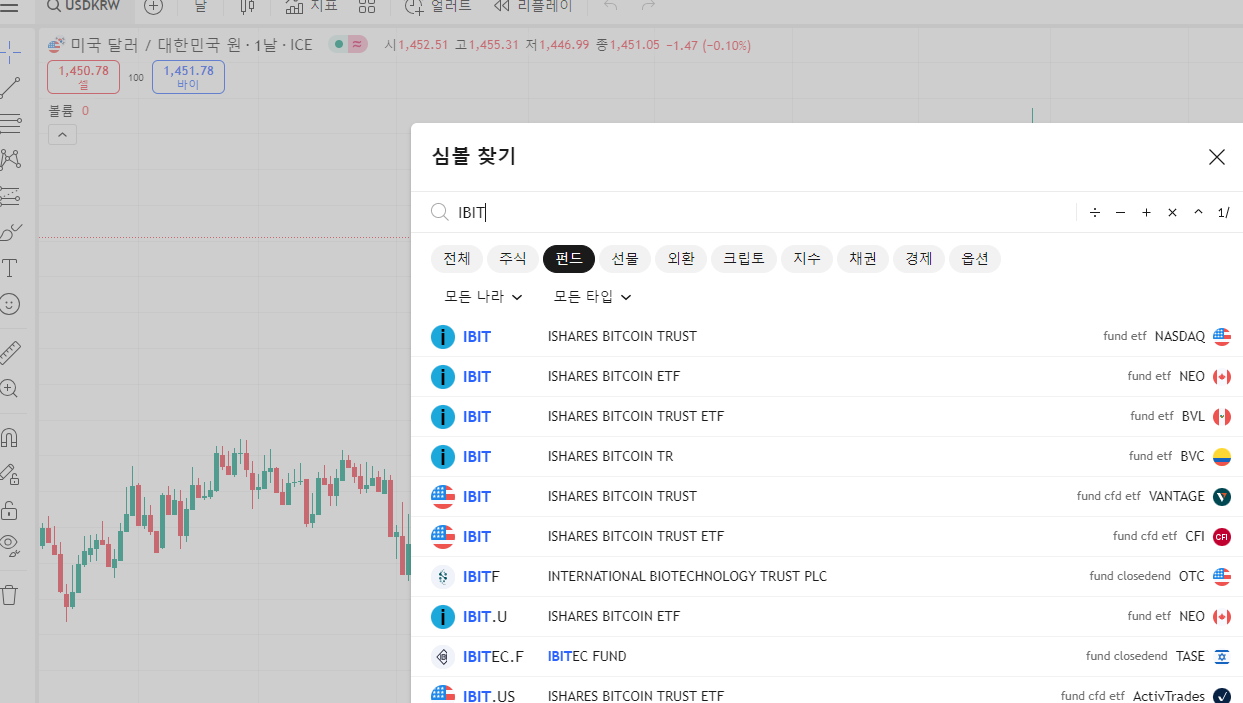Select the 전체 filter tab
This screenshot has width=1243, height=703.
click(x=457, y=259)
